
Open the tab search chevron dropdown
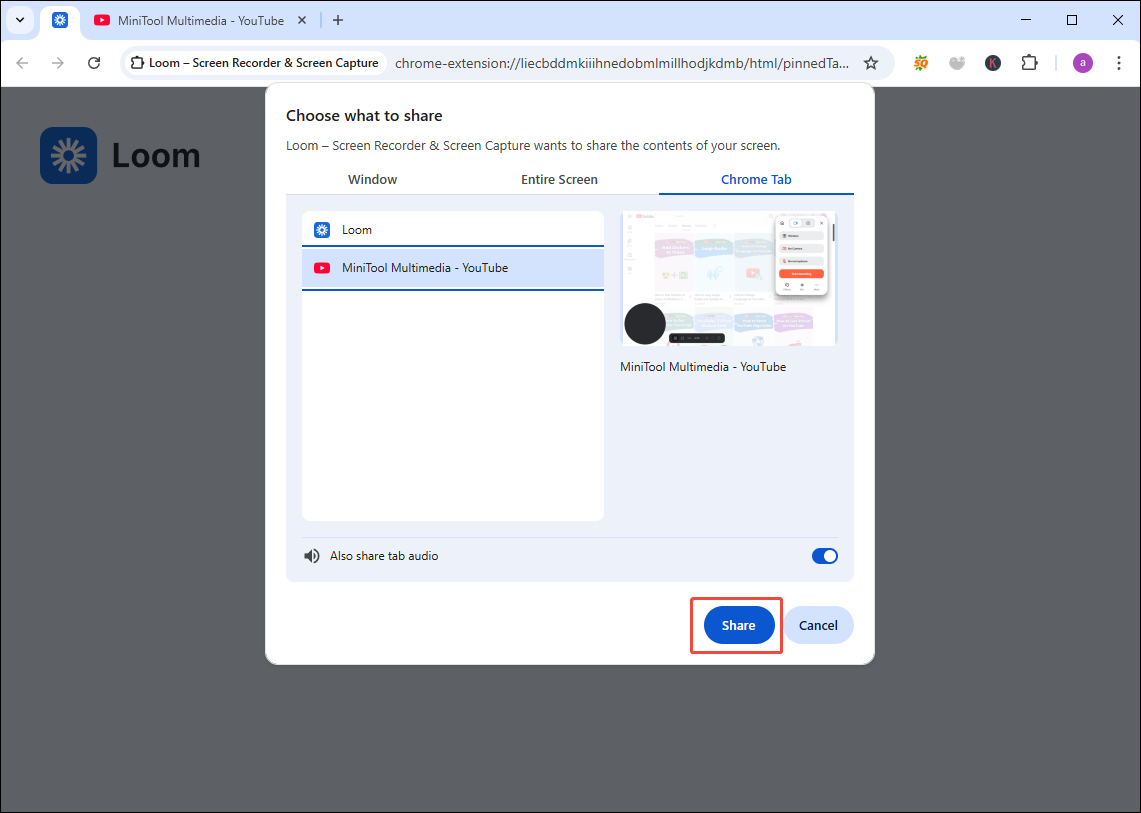click(x=19, y=20)
